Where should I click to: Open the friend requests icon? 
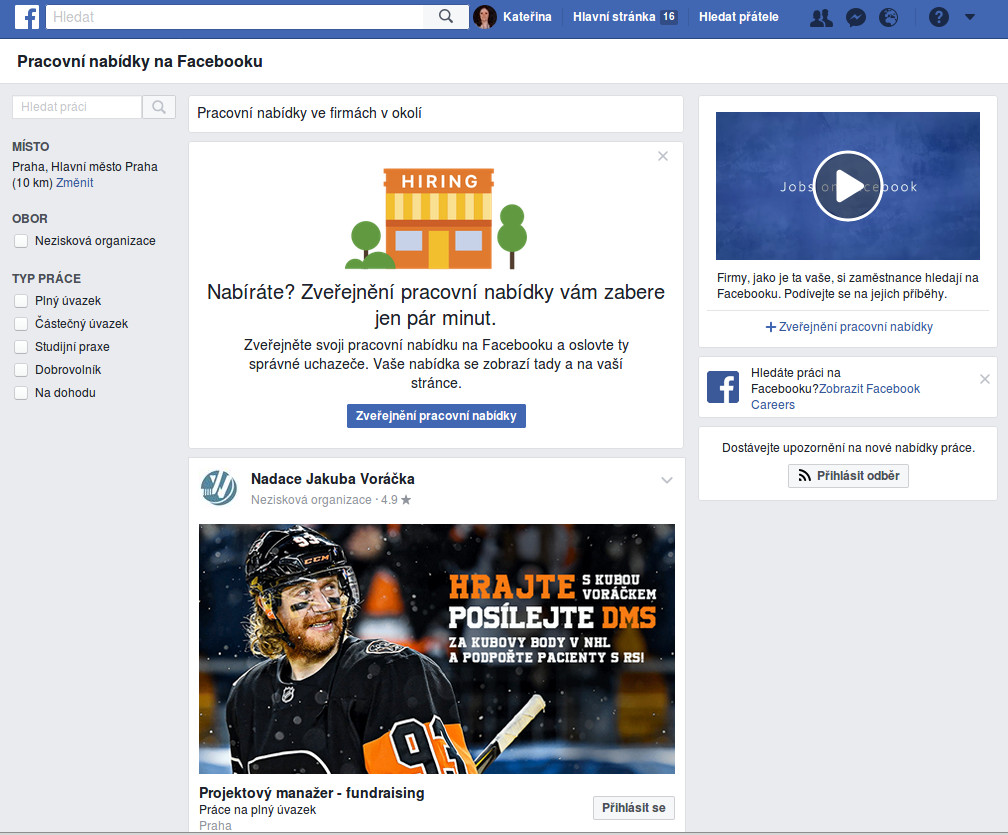[821, 17]
